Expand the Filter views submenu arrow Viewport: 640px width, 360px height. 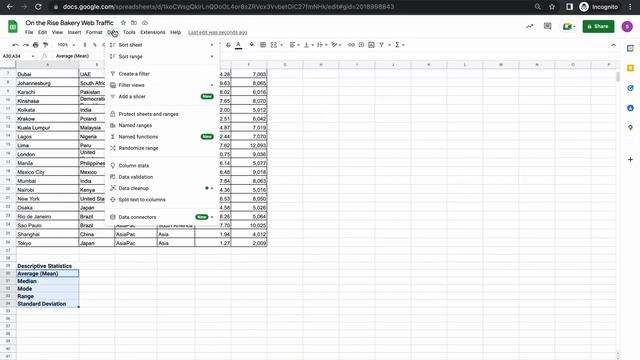[212, 85]
